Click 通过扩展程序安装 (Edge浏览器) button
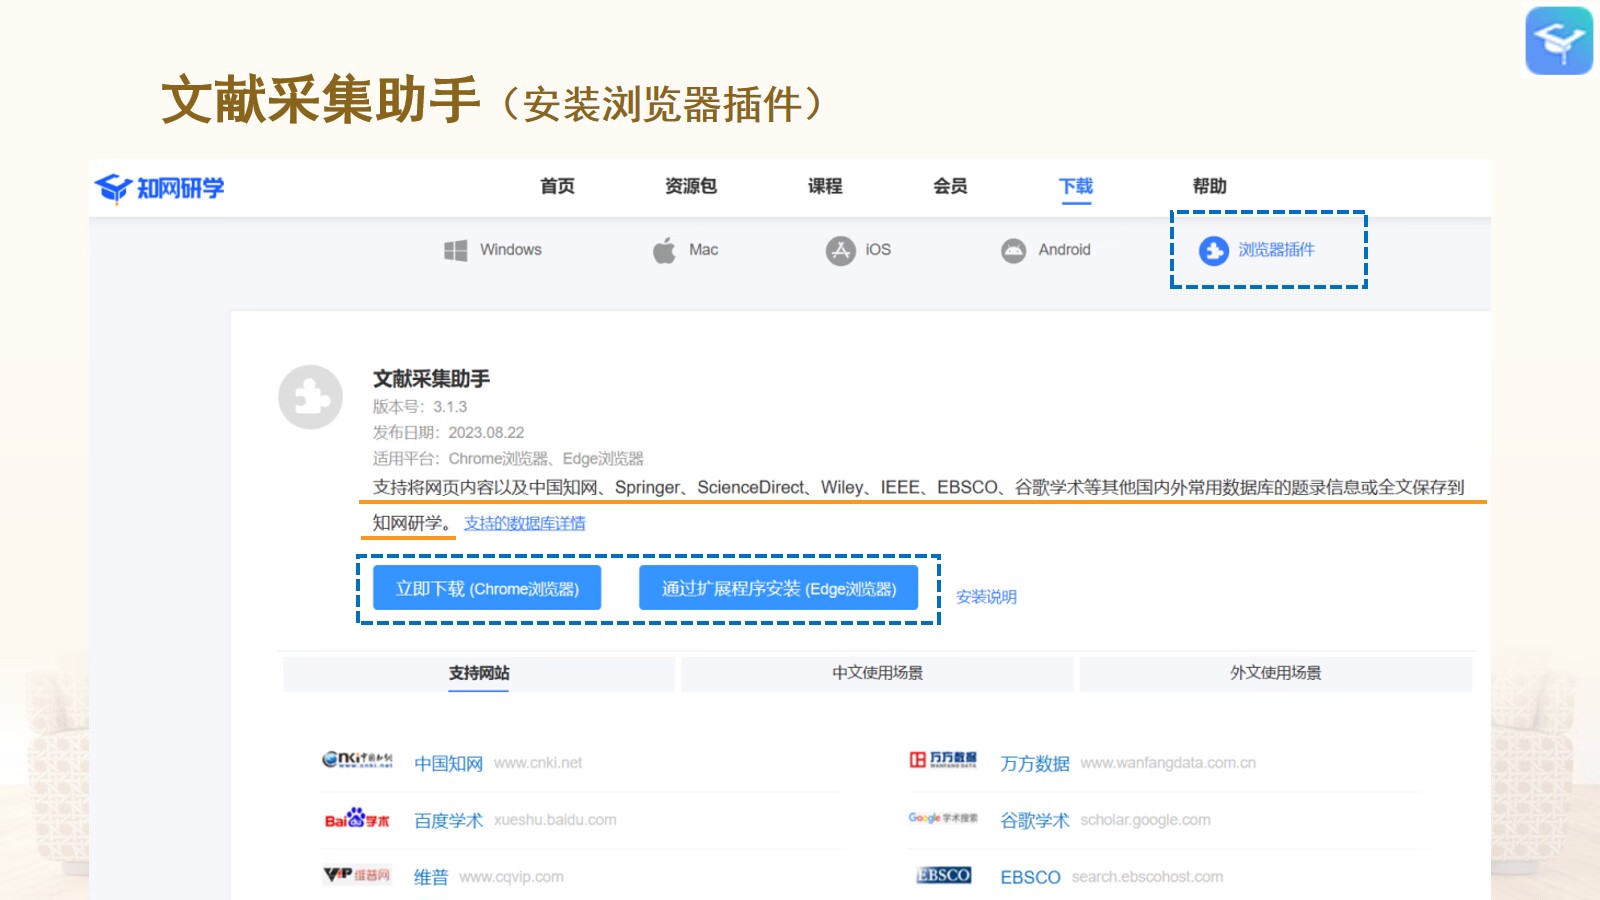 coord(778,588)
